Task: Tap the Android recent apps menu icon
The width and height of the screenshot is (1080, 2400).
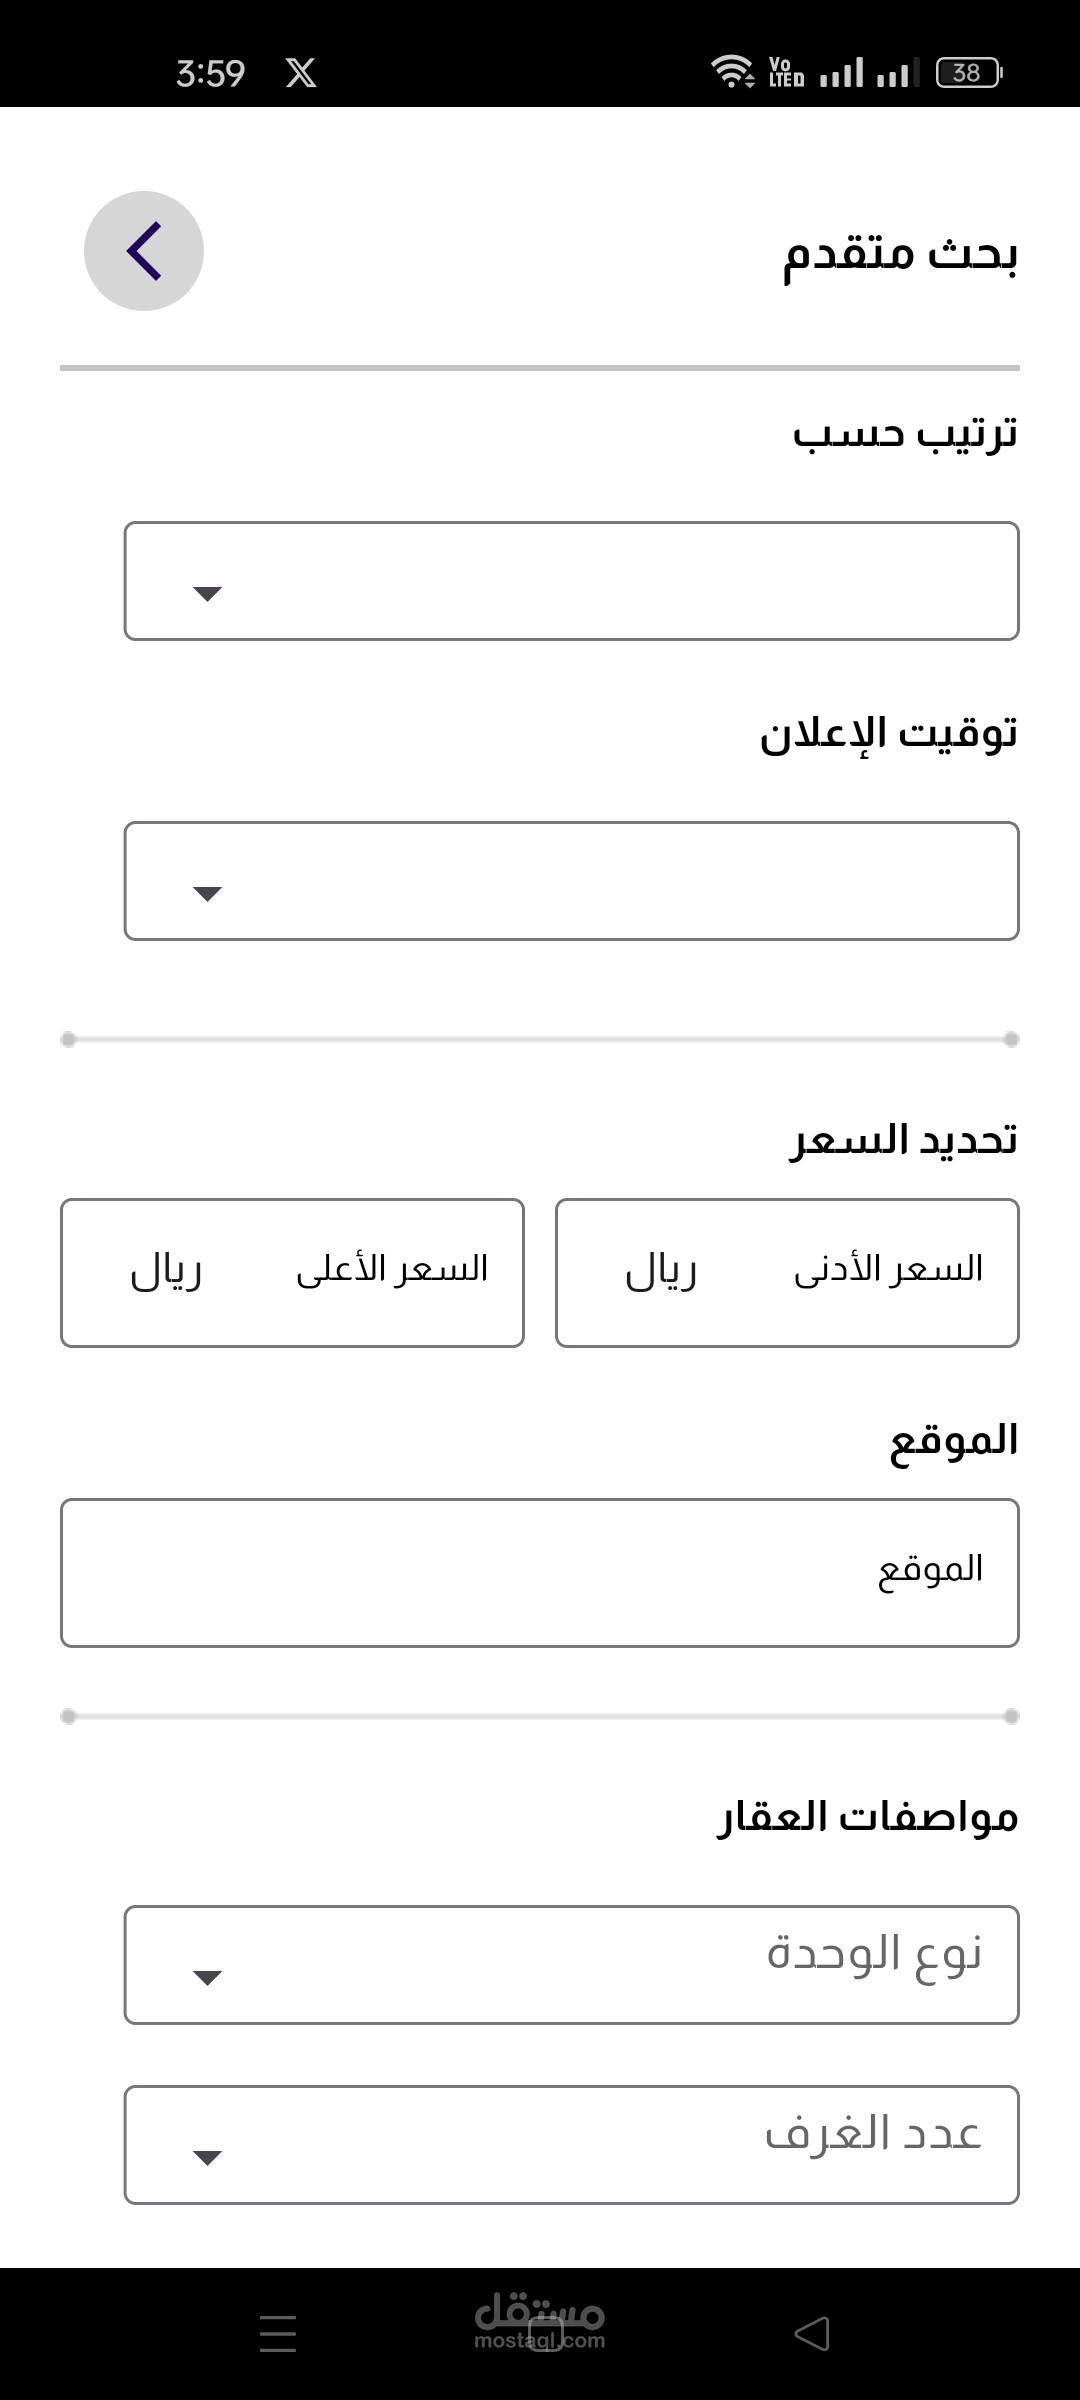Action: click(278, 2334)
